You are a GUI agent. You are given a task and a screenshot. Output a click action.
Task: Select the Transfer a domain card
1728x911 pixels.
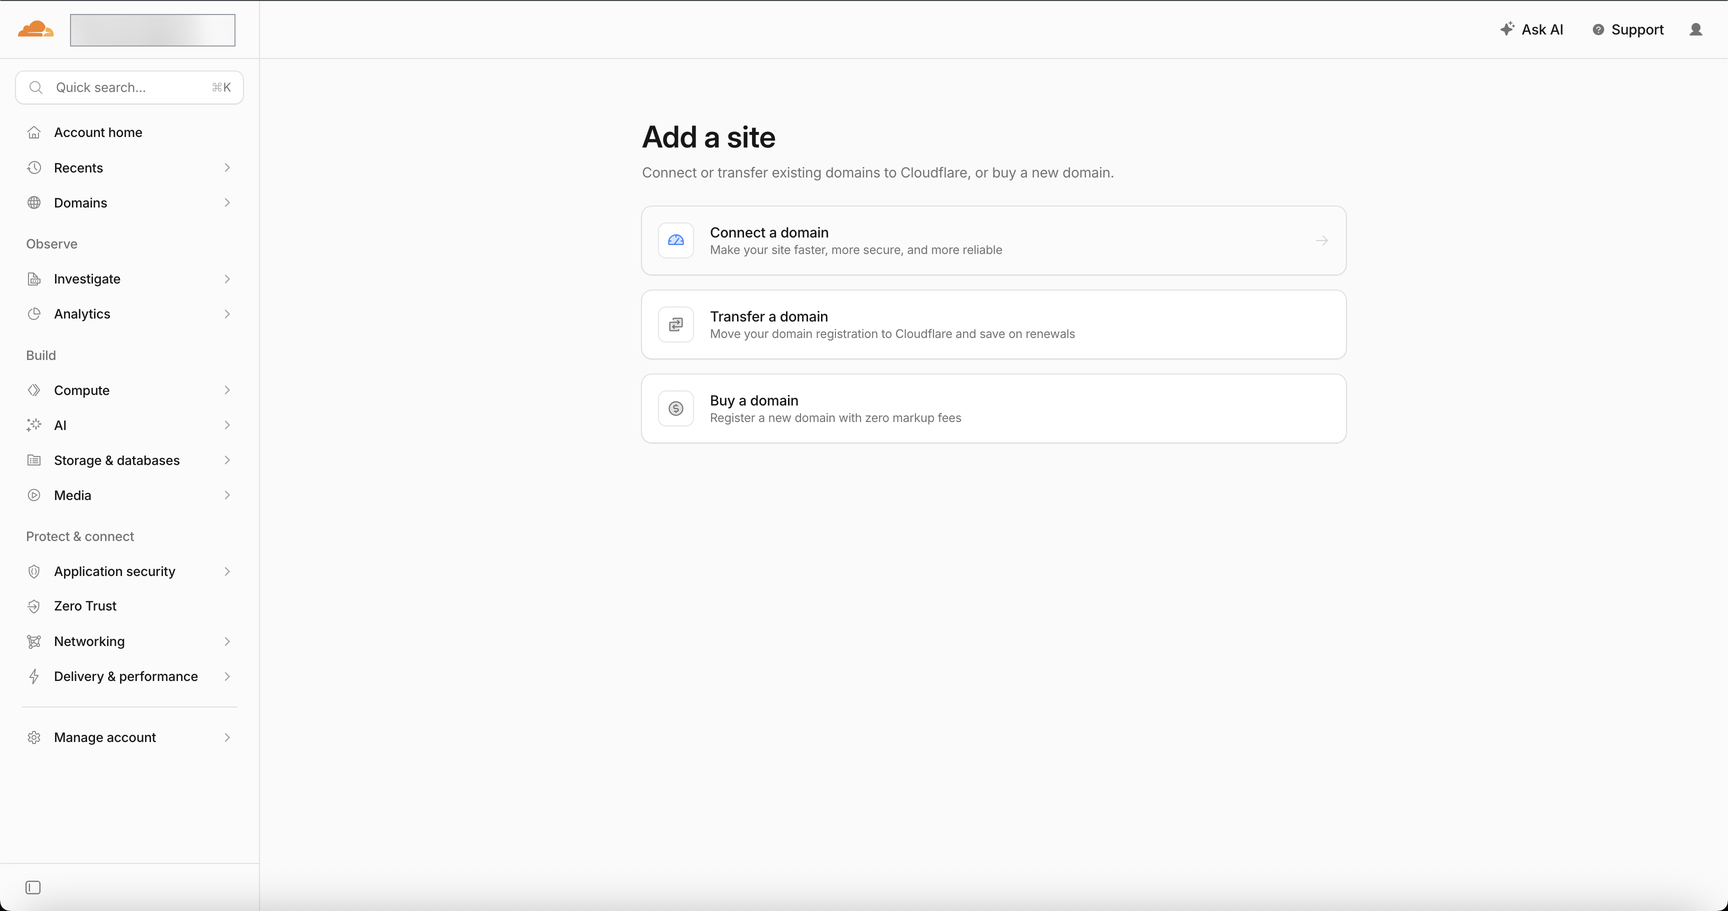994,325
